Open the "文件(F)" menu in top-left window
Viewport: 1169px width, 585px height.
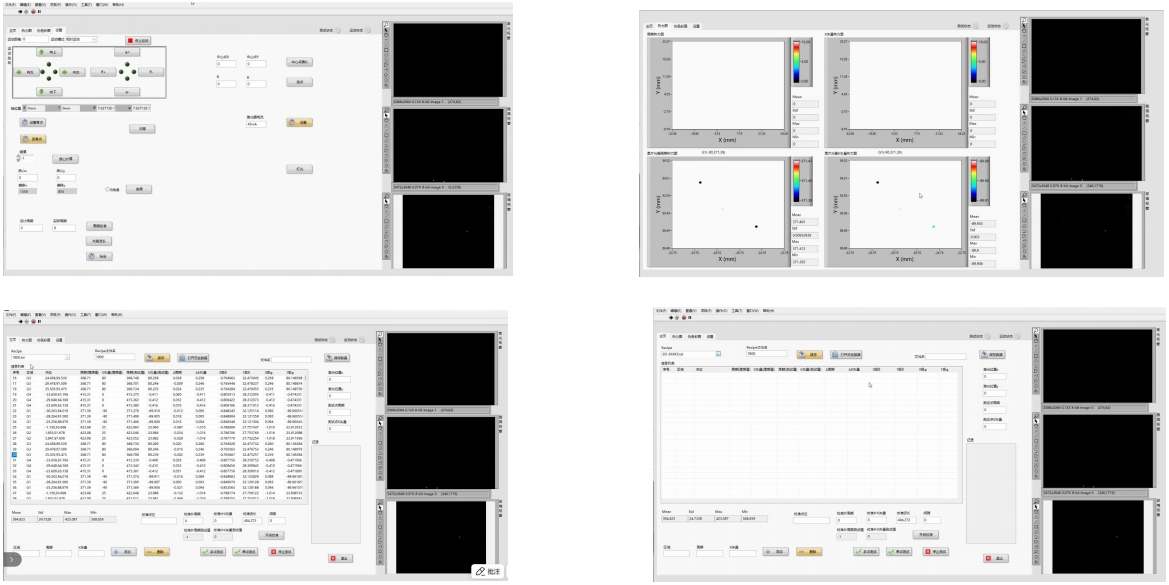pyautogui.click(x=11, y=5)
